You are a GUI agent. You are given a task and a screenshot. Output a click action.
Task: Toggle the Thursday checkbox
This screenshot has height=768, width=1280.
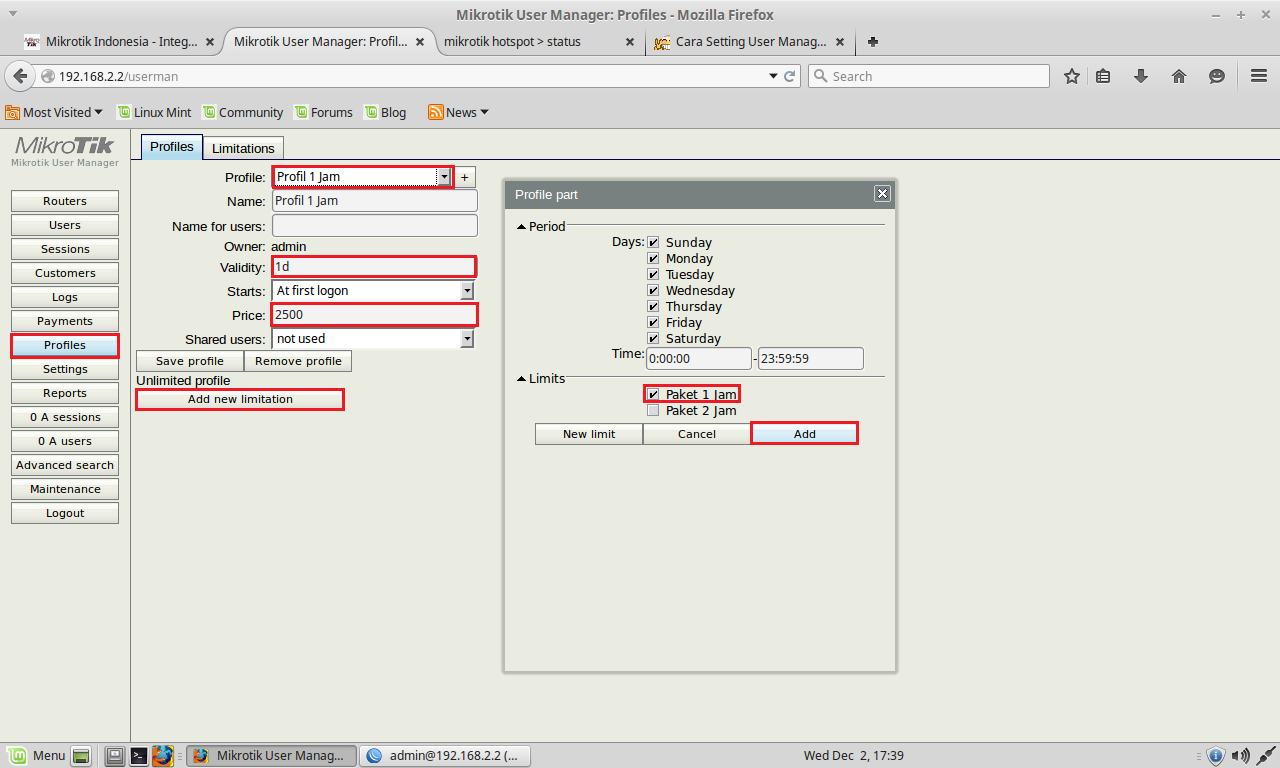coord(653,306)
